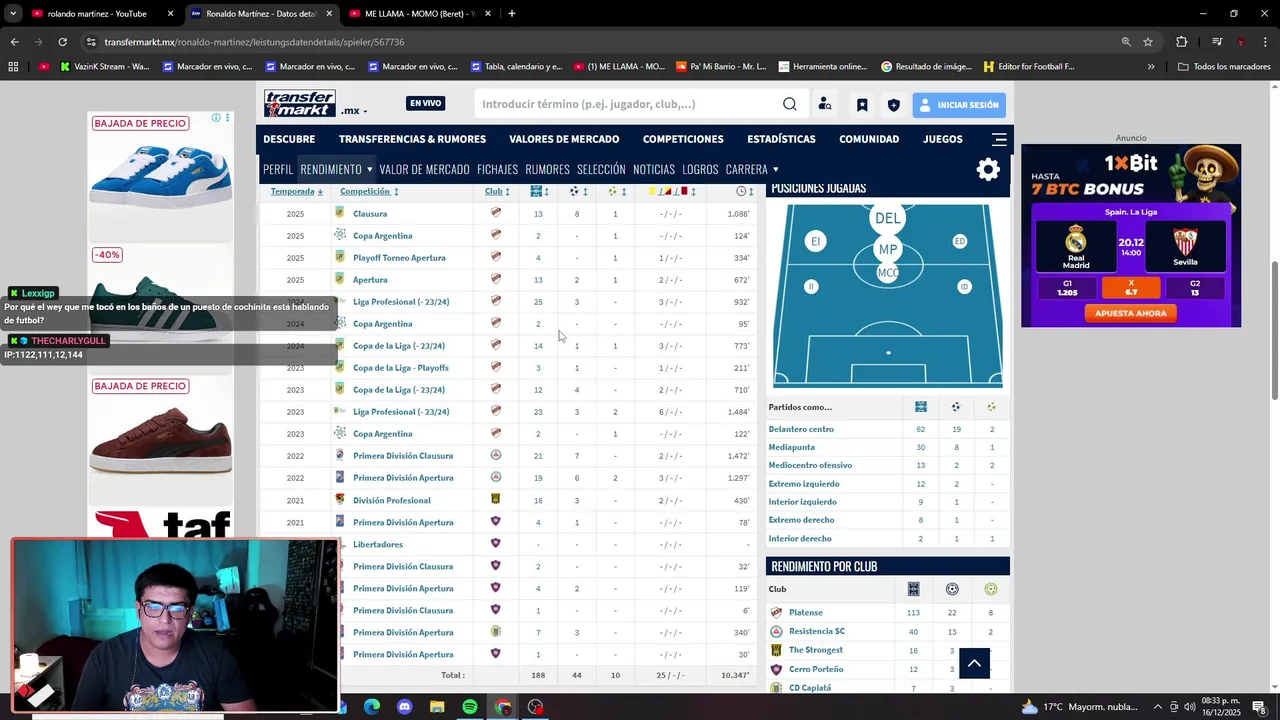This screenshot has width=1280, height=720.
Task: Open Transferencias & Rumores menu
Action: click(412, 139)
